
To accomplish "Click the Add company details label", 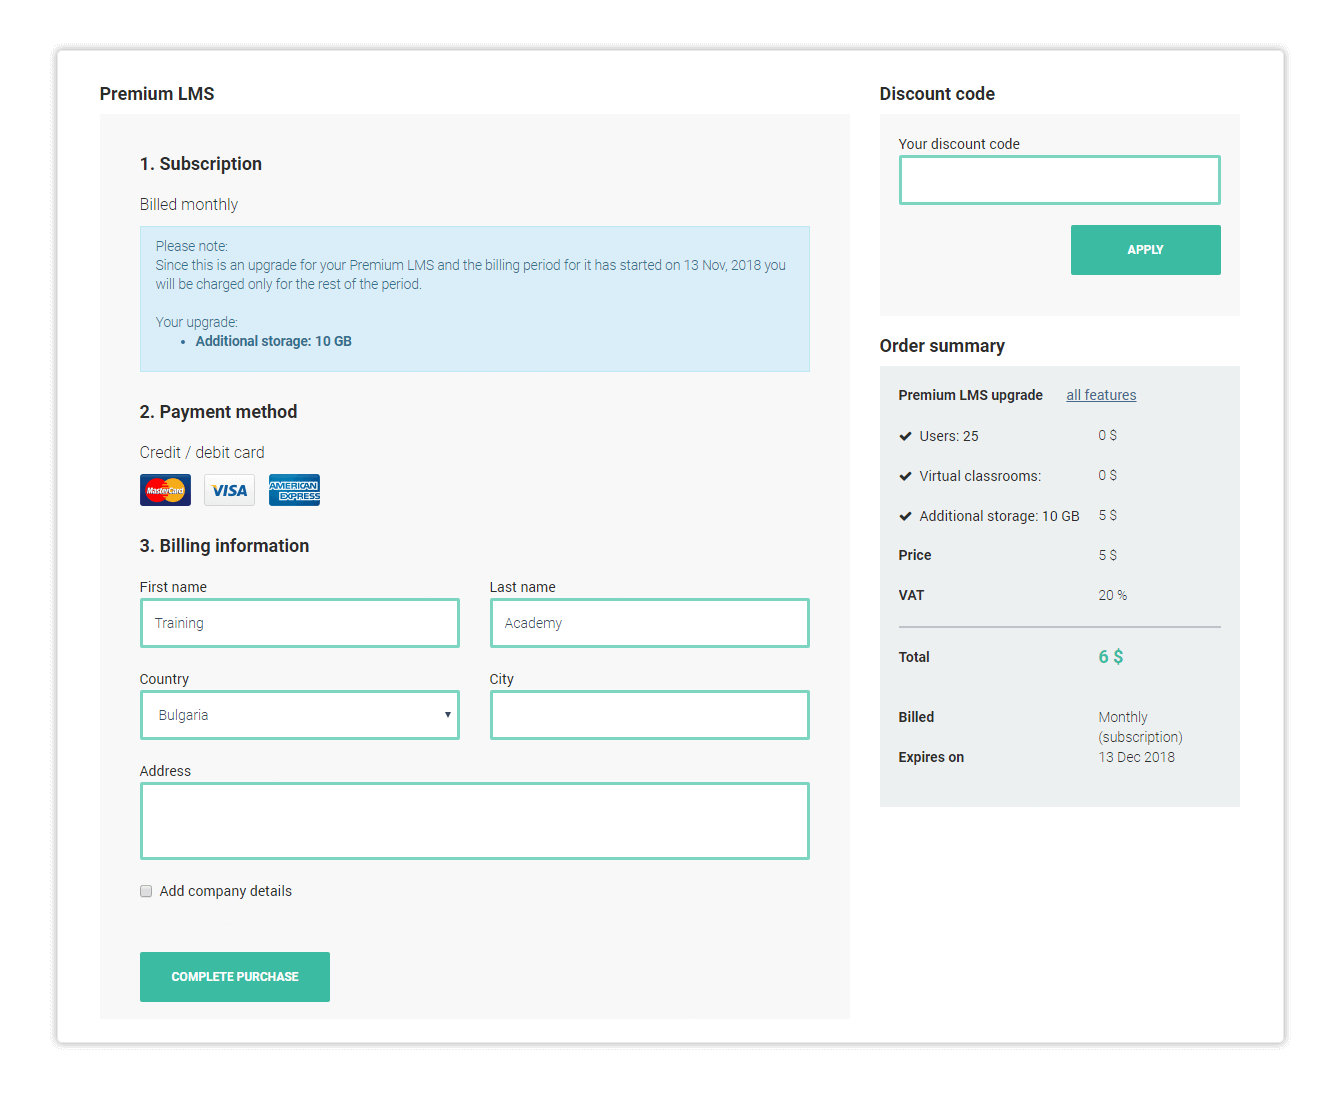I will [226, 891].
